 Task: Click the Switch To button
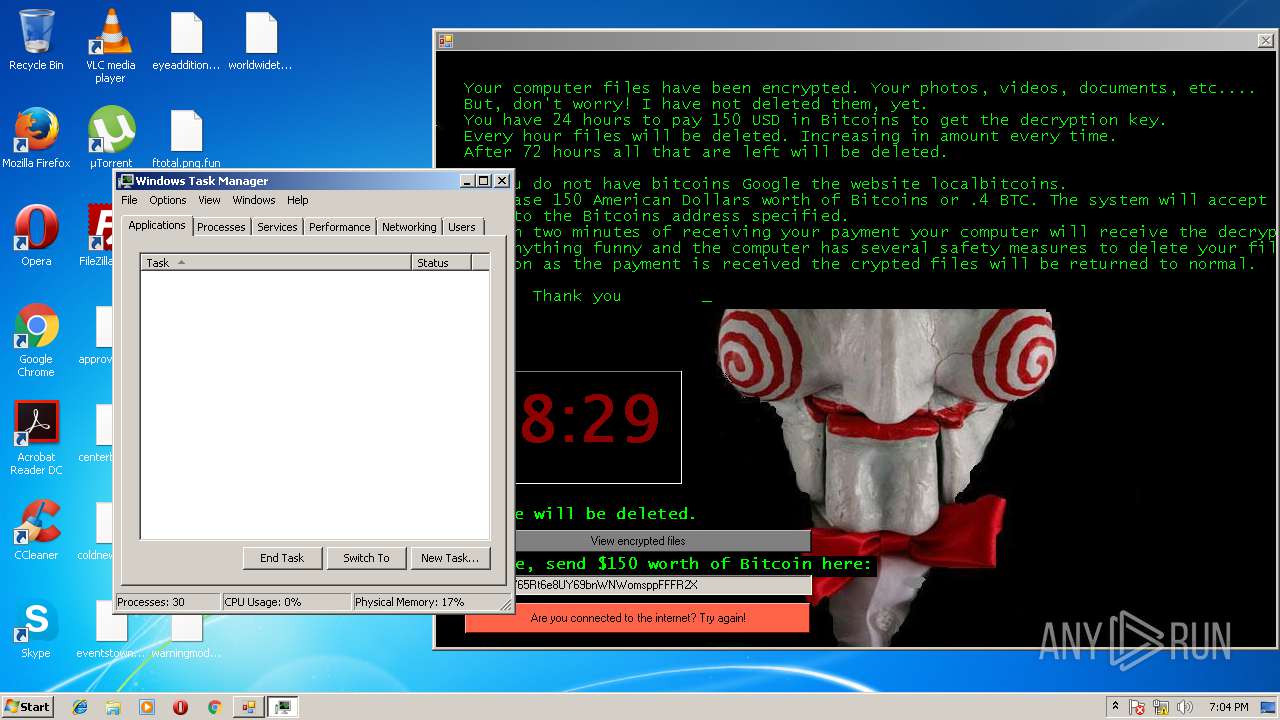coord(366,558)
